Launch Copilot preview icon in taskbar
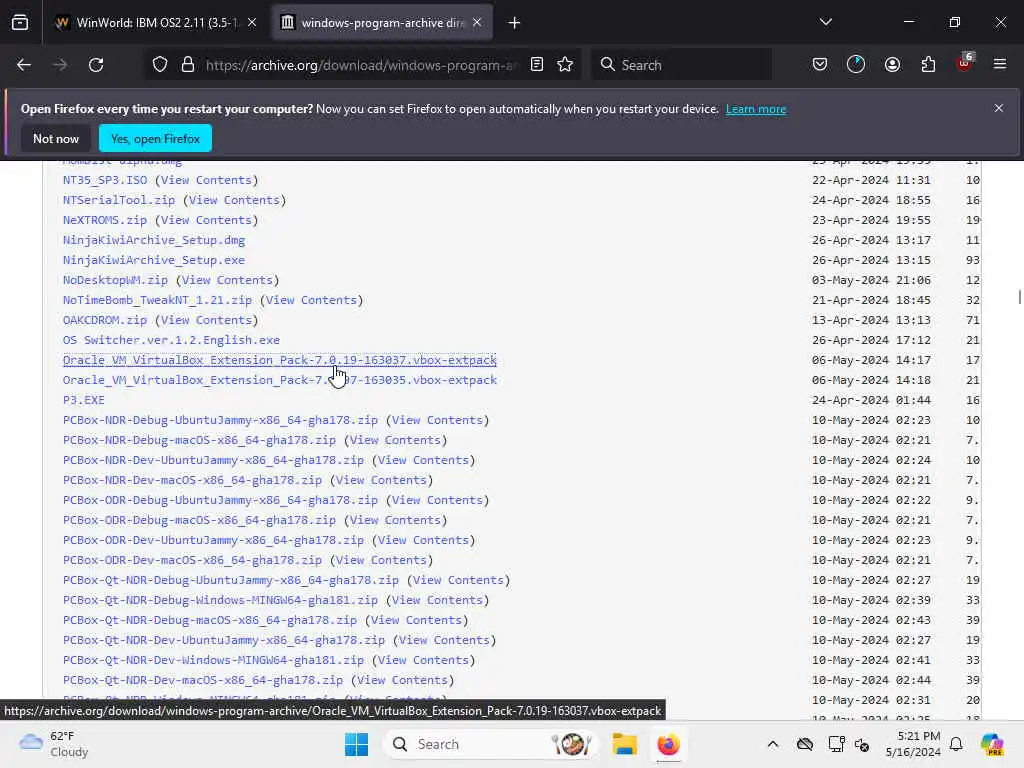 point(992,744)
